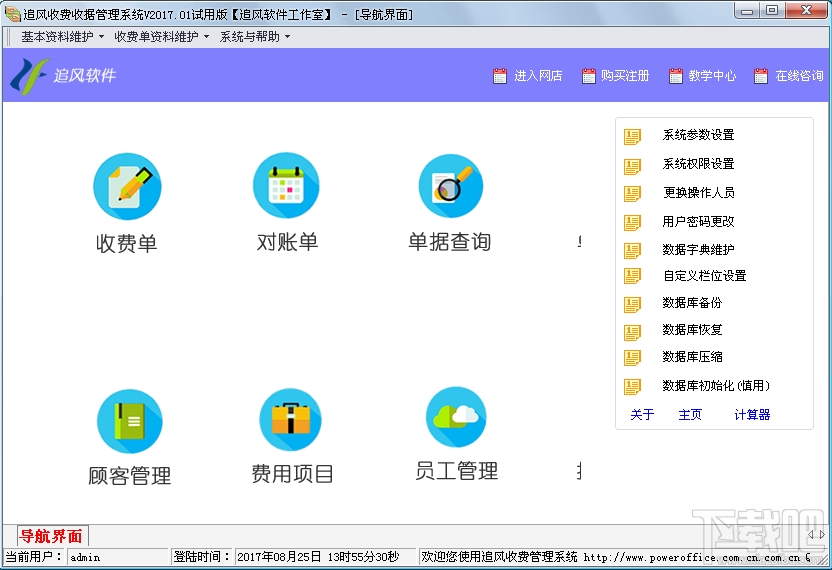Click the 主页 link

[x=690, y=414]
